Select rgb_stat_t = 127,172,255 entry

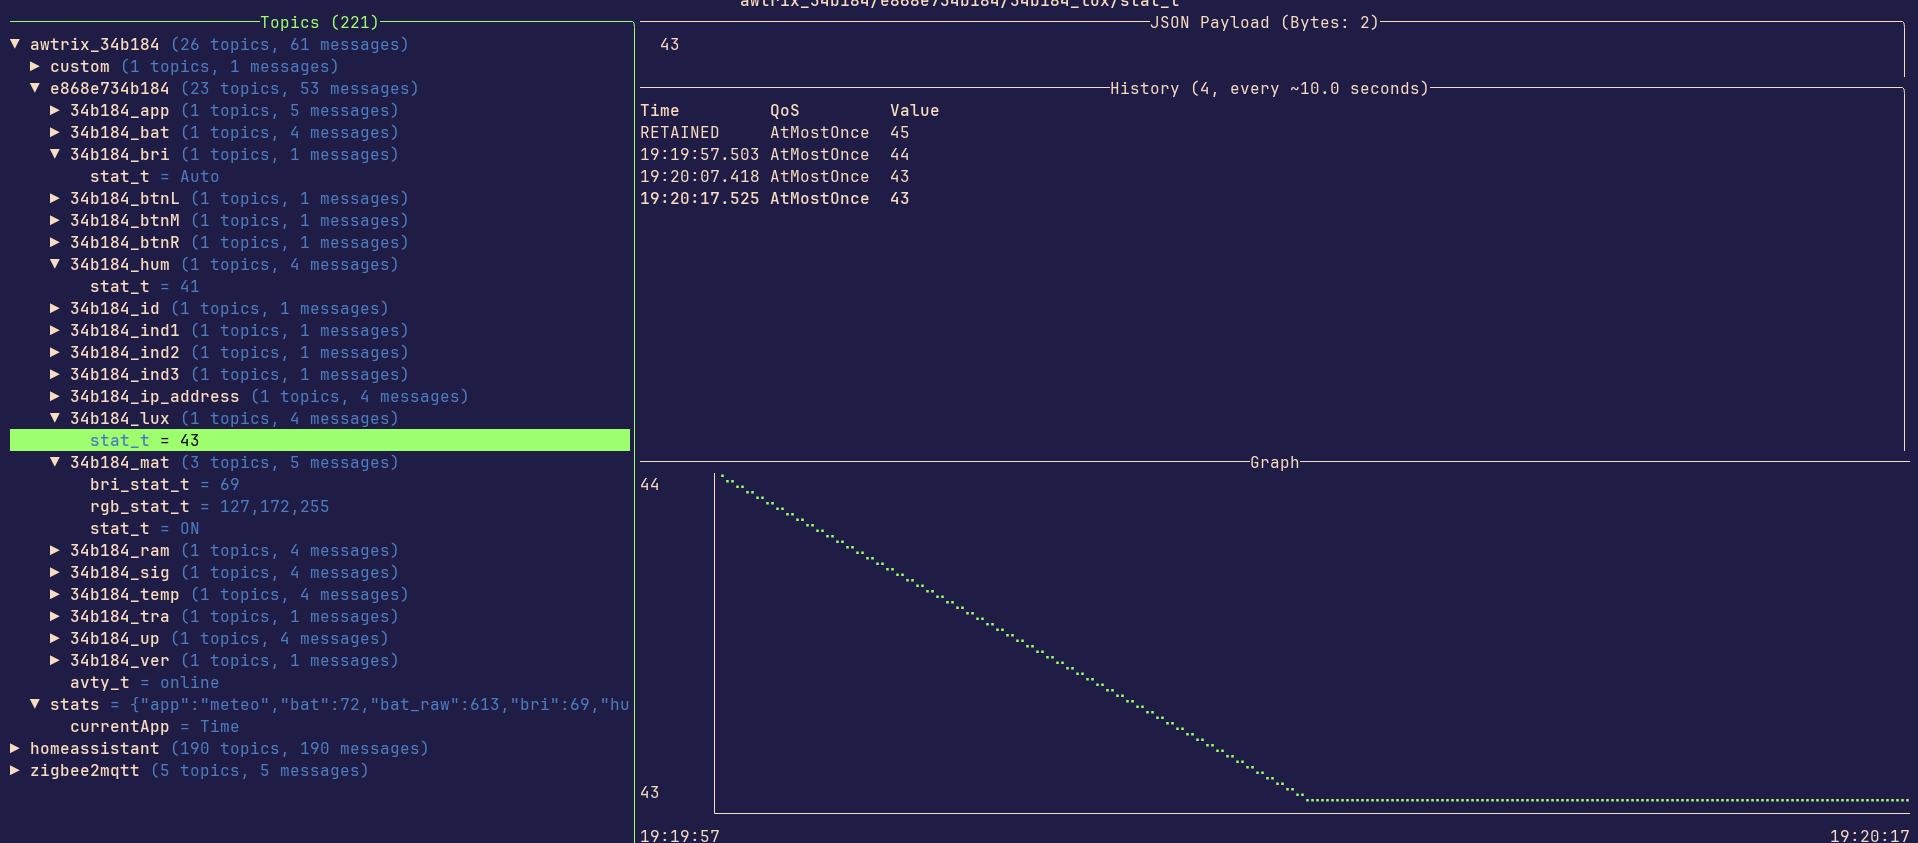click(x=210, y=506)
